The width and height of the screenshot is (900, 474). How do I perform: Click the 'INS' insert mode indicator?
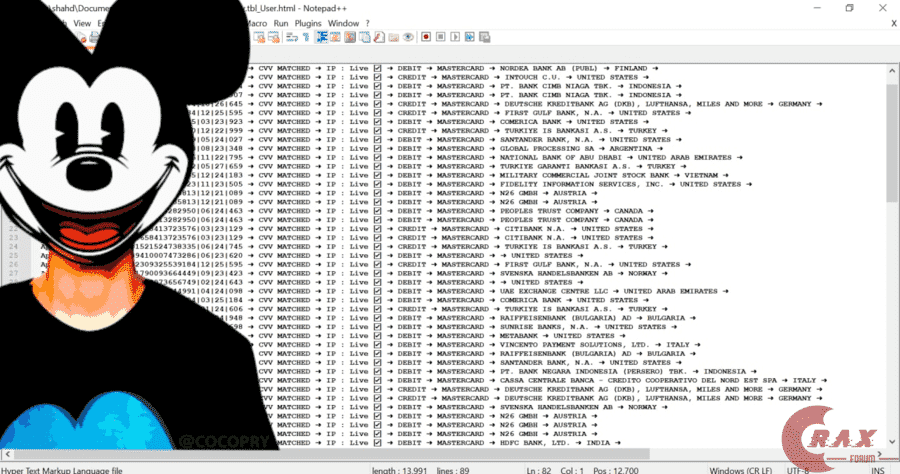pyautogui.click(x=878, y=471)
